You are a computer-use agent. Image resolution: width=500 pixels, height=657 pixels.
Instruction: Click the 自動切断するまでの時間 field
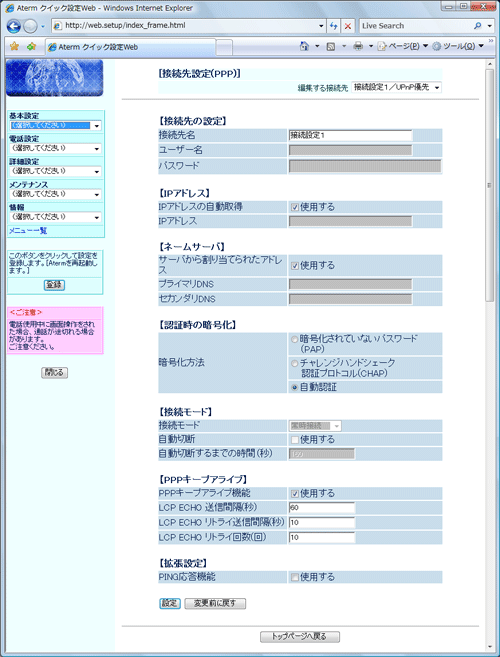[322, 454]
